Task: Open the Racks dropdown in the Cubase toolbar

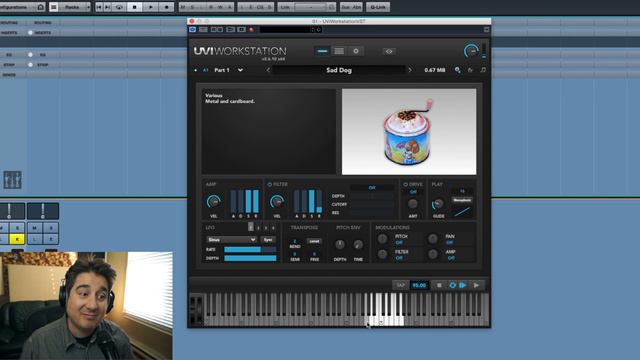Action: coord(75,7)
